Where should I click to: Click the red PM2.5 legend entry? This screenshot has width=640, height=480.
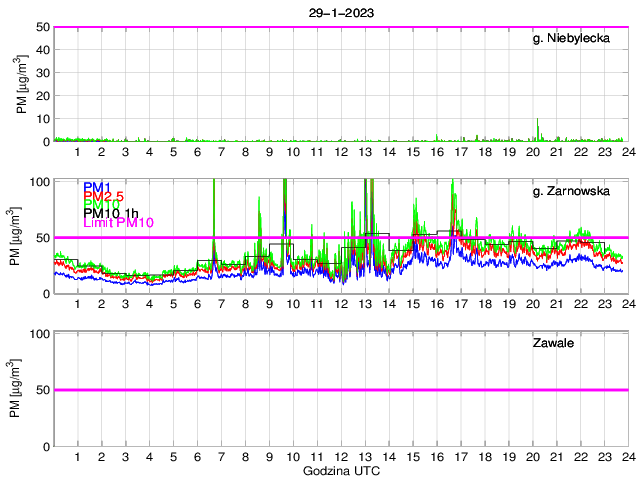tap(103, 196)
